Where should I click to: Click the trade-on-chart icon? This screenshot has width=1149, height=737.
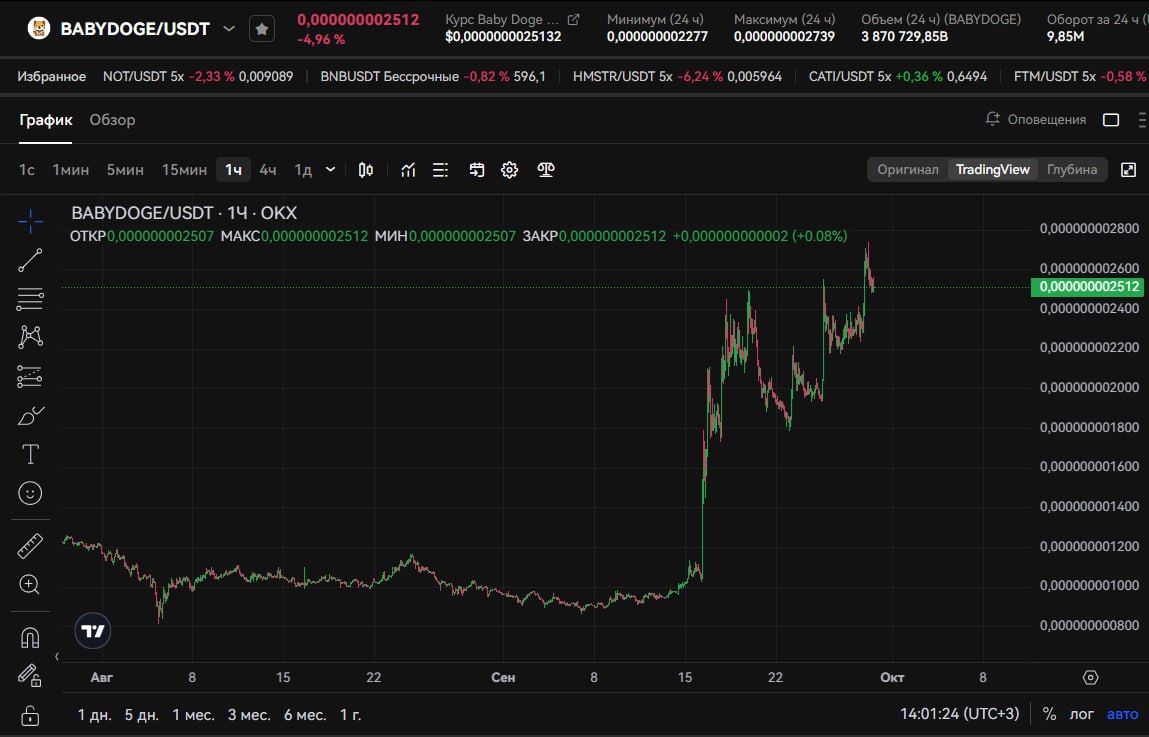click(476, 170)
